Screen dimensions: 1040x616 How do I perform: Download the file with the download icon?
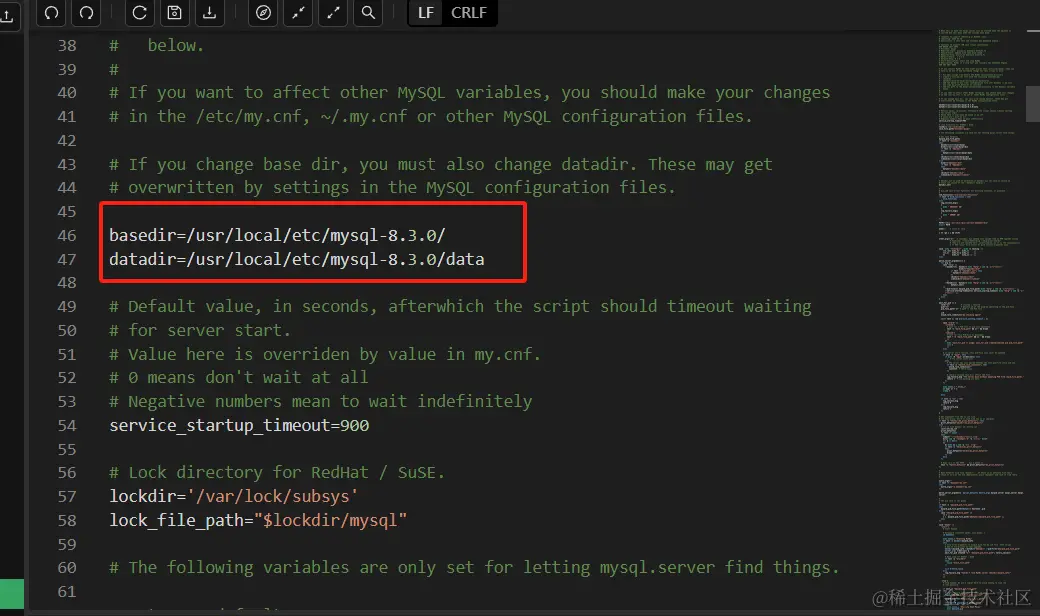point(210,13)
